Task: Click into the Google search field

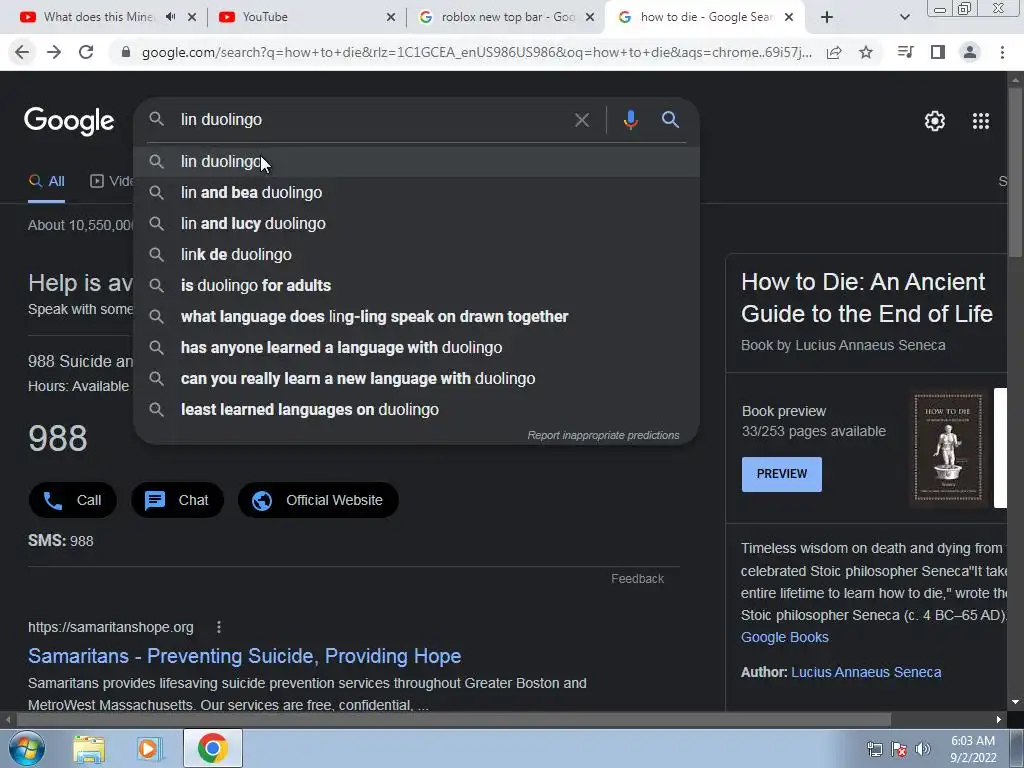Action: tap(372, 120)
